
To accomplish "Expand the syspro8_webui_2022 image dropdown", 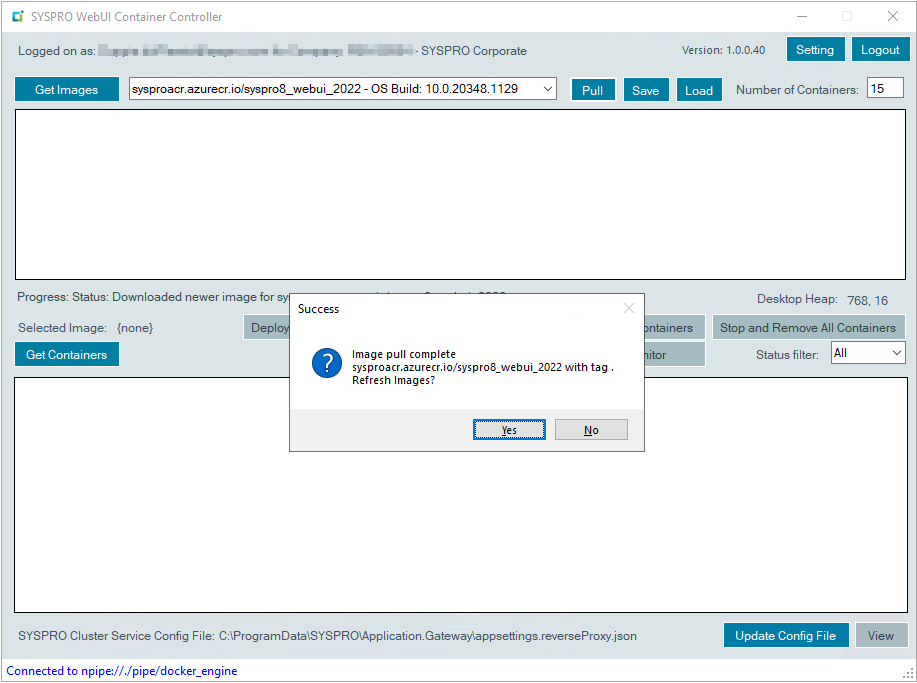I will 547,90.
